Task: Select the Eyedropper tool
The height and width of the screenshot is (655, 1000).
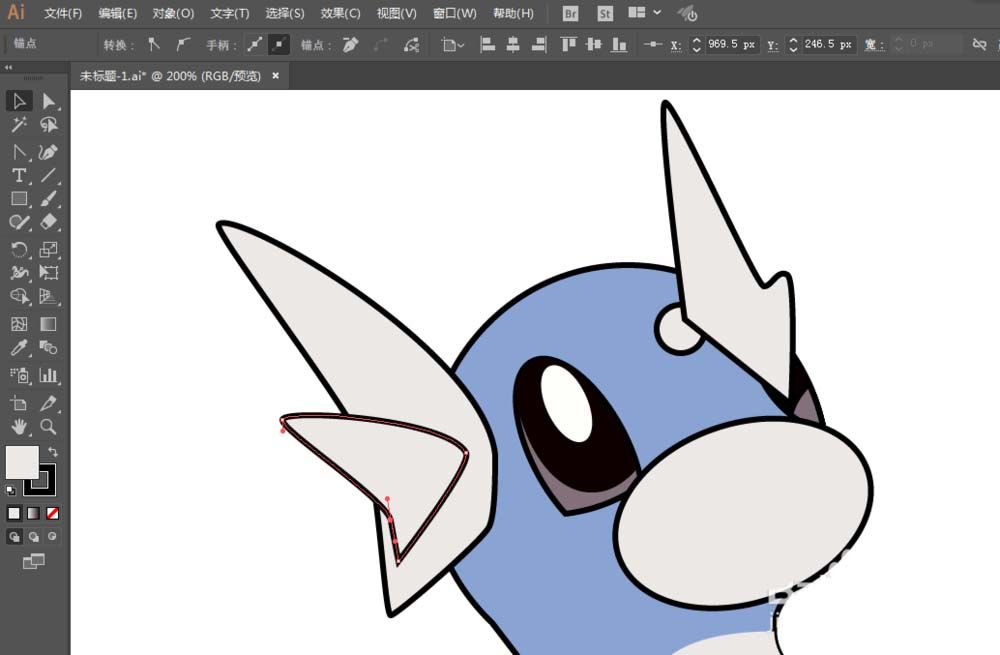Action: coord(19,348)
